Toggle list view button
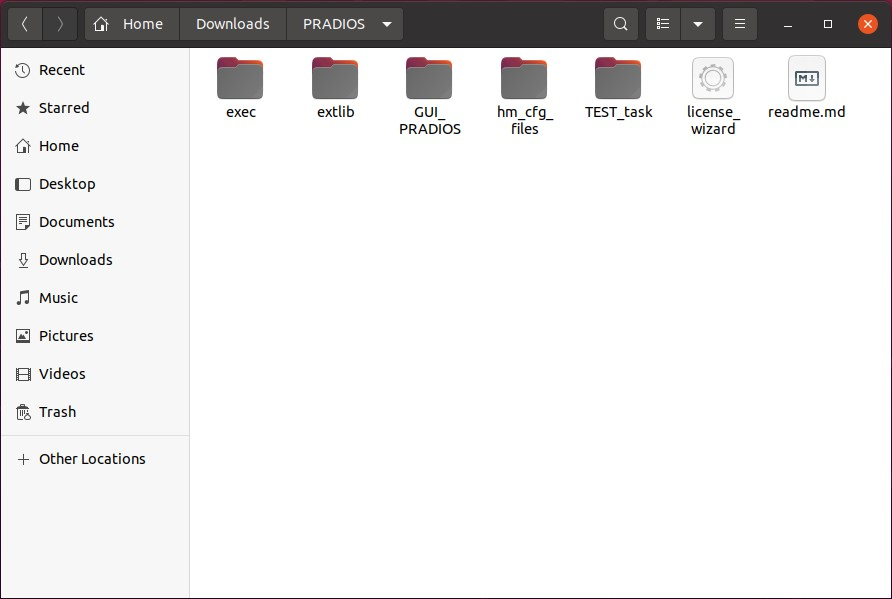Screen dimensions: 892x599 [663, 24]
